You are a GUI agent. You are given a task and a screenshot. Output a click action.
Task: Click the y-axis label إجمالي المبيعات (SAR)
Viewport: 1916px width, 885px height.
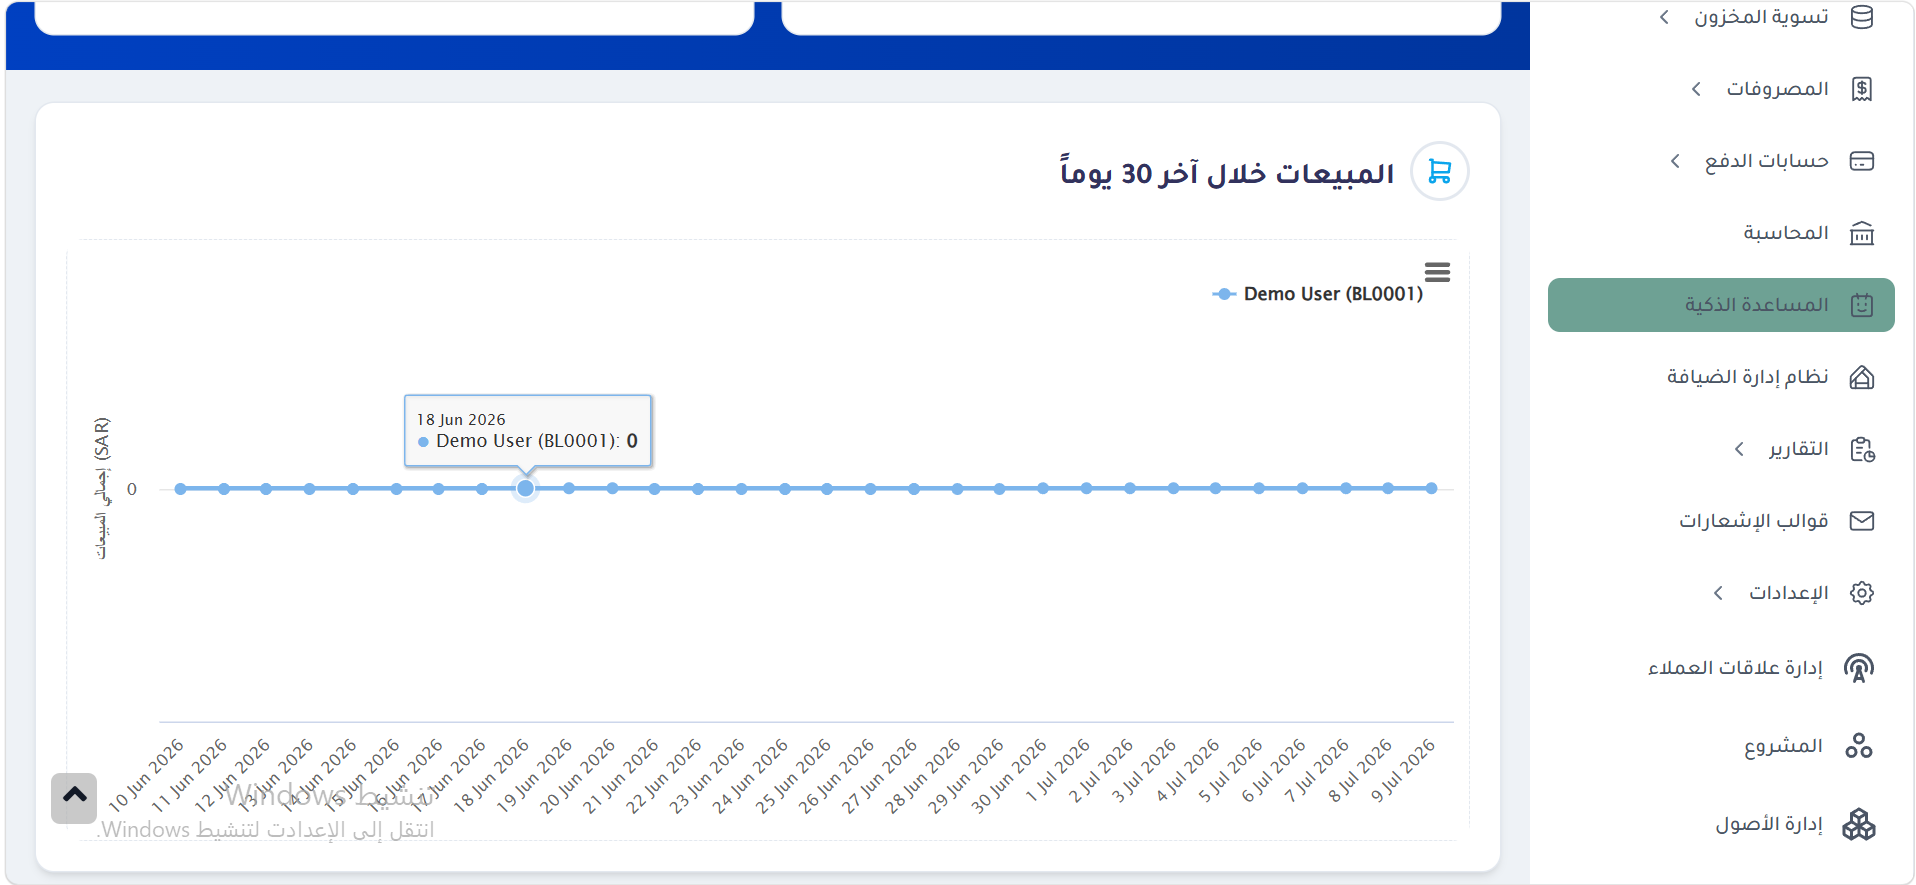(101, 488)
